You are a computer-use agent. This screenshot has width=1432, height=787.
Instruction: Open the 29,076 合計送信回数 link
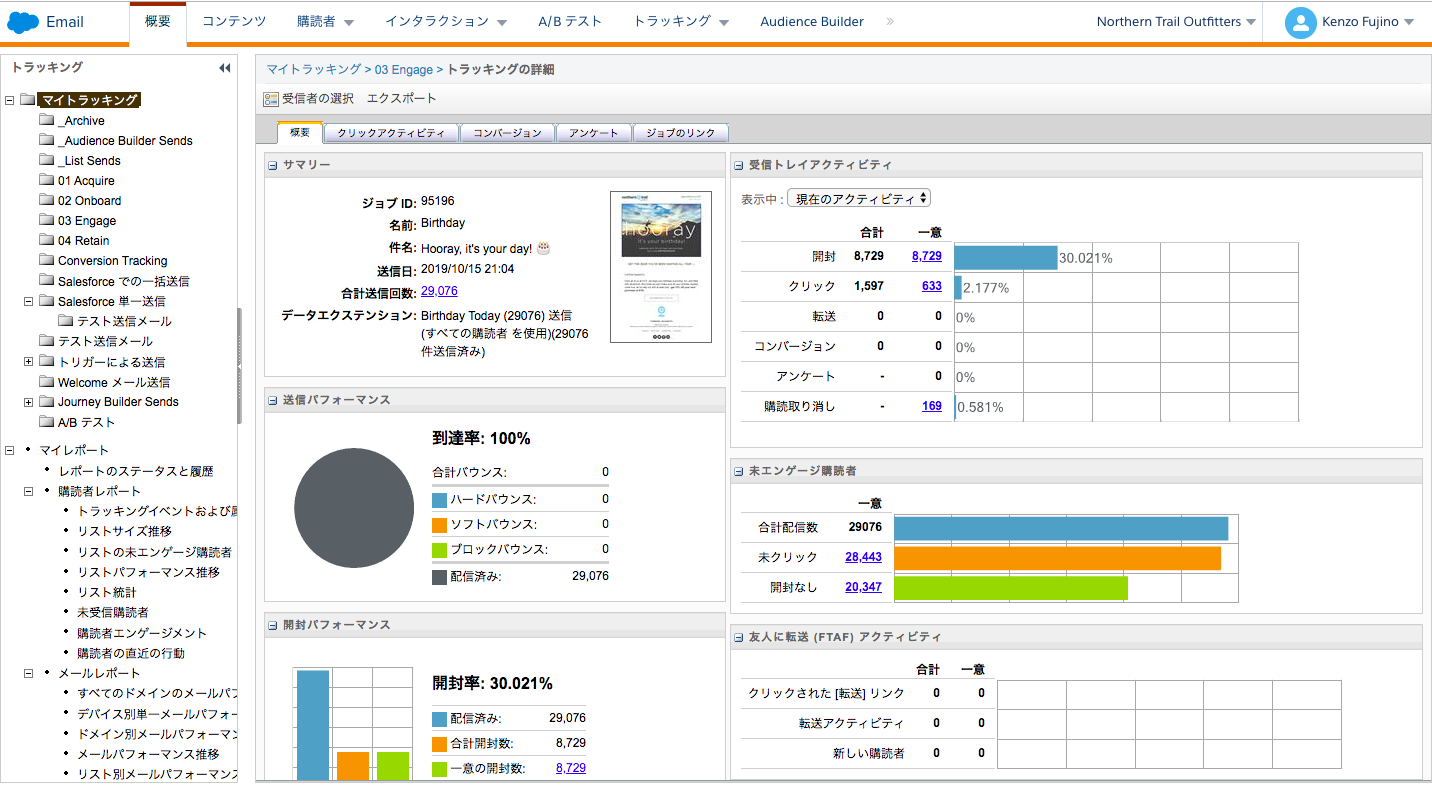(439, 291)
